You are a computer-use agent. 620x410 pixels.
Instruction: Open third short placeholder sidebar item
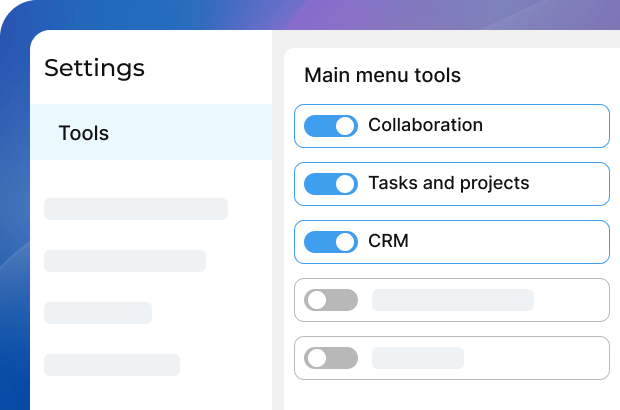tap(98, 313)
